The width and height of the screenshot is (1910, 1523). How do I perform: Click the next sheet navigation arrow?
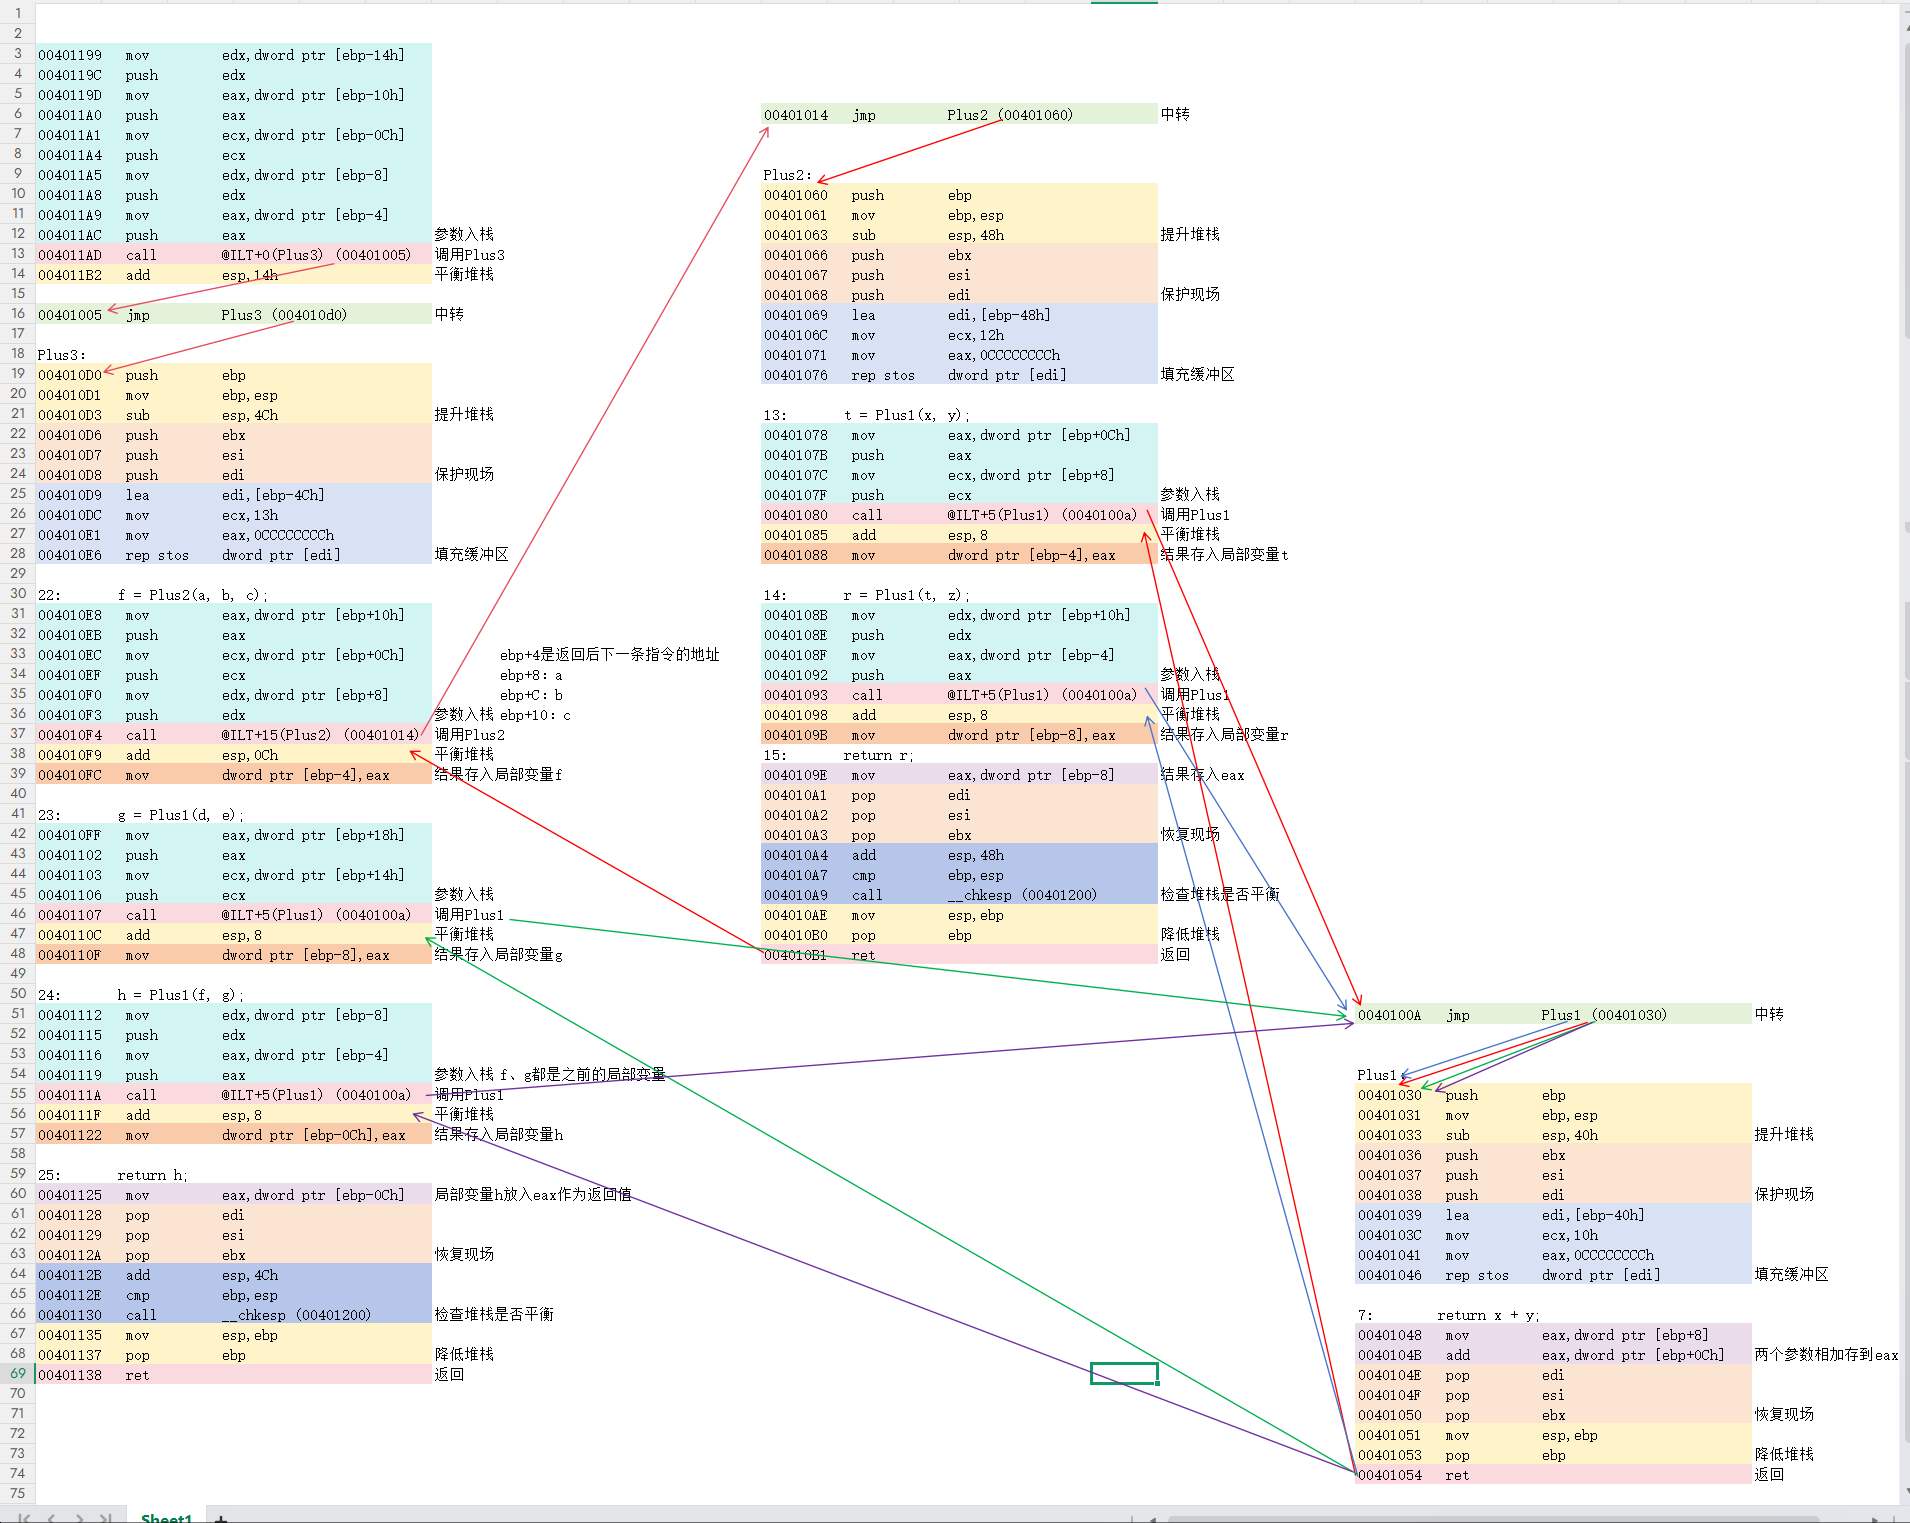pos(79,1518)
